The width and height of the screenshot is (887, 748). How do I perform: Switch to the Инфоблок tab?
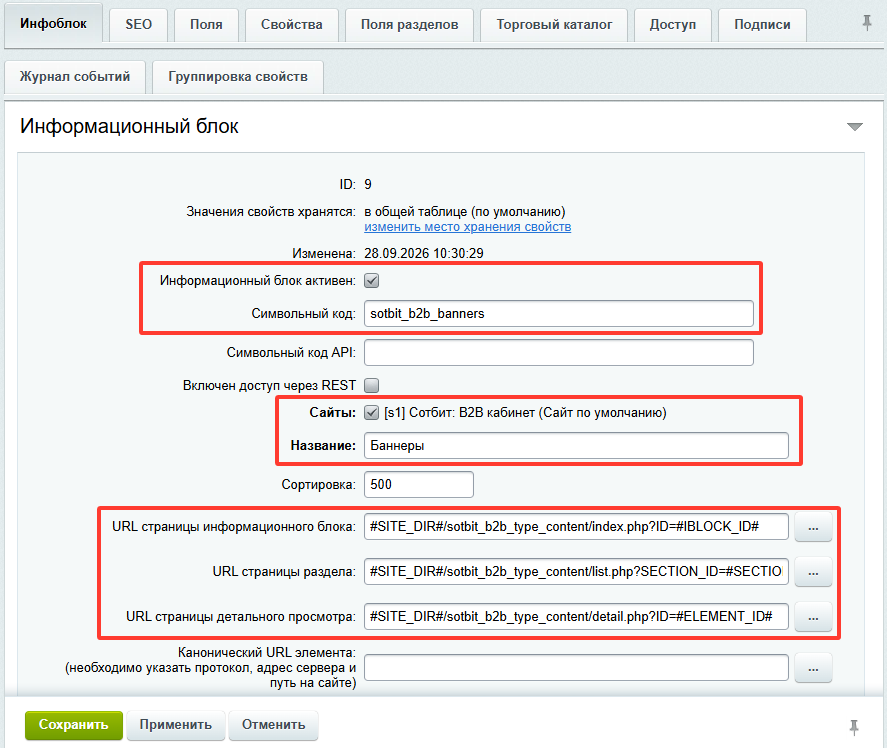tap(53, 23)
